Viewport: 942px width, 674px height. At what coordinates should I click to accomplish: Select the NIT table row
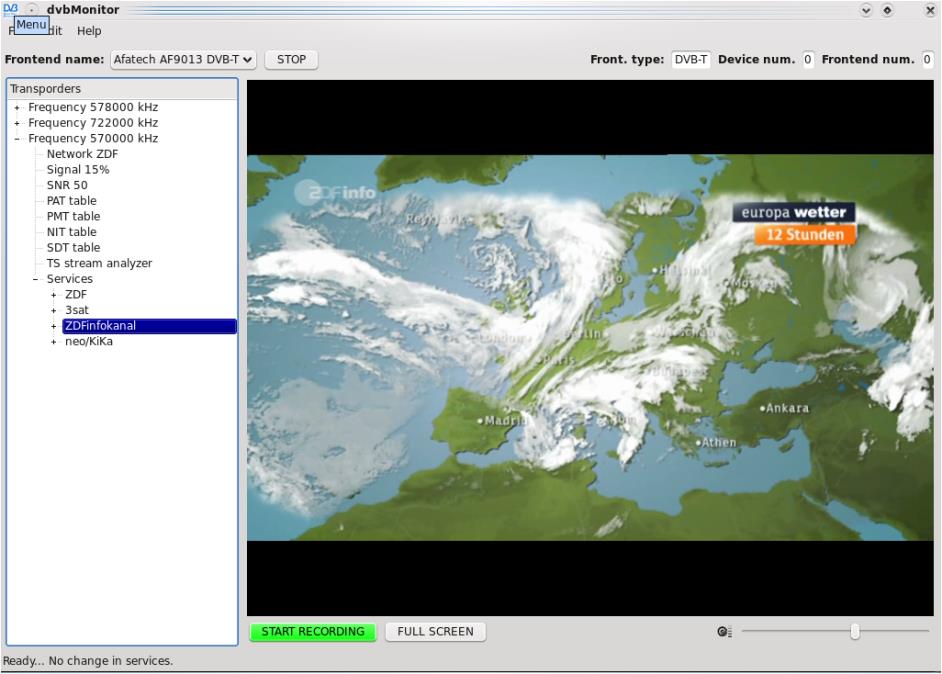[71, 232]
